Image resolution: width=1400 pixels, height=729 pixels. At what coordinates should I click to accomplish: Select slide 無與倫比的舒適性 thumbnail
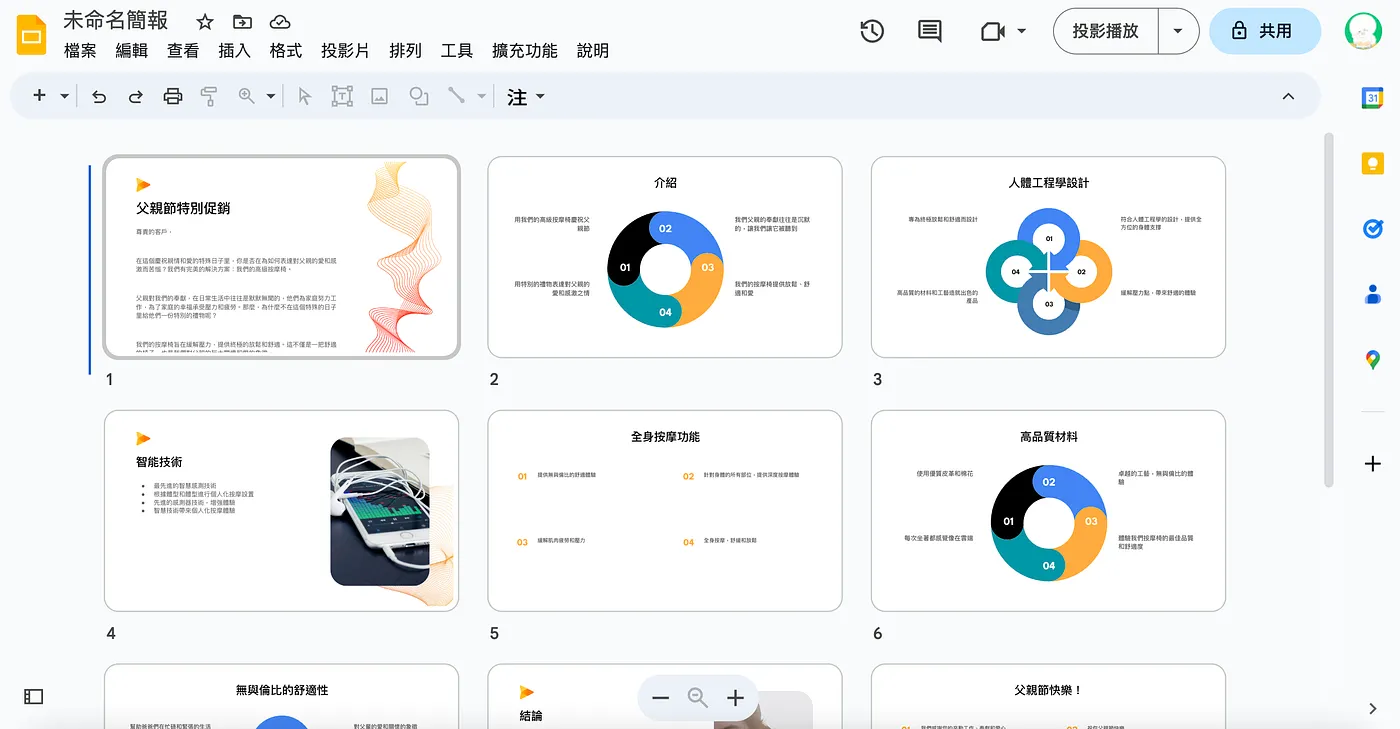point(282,697)
